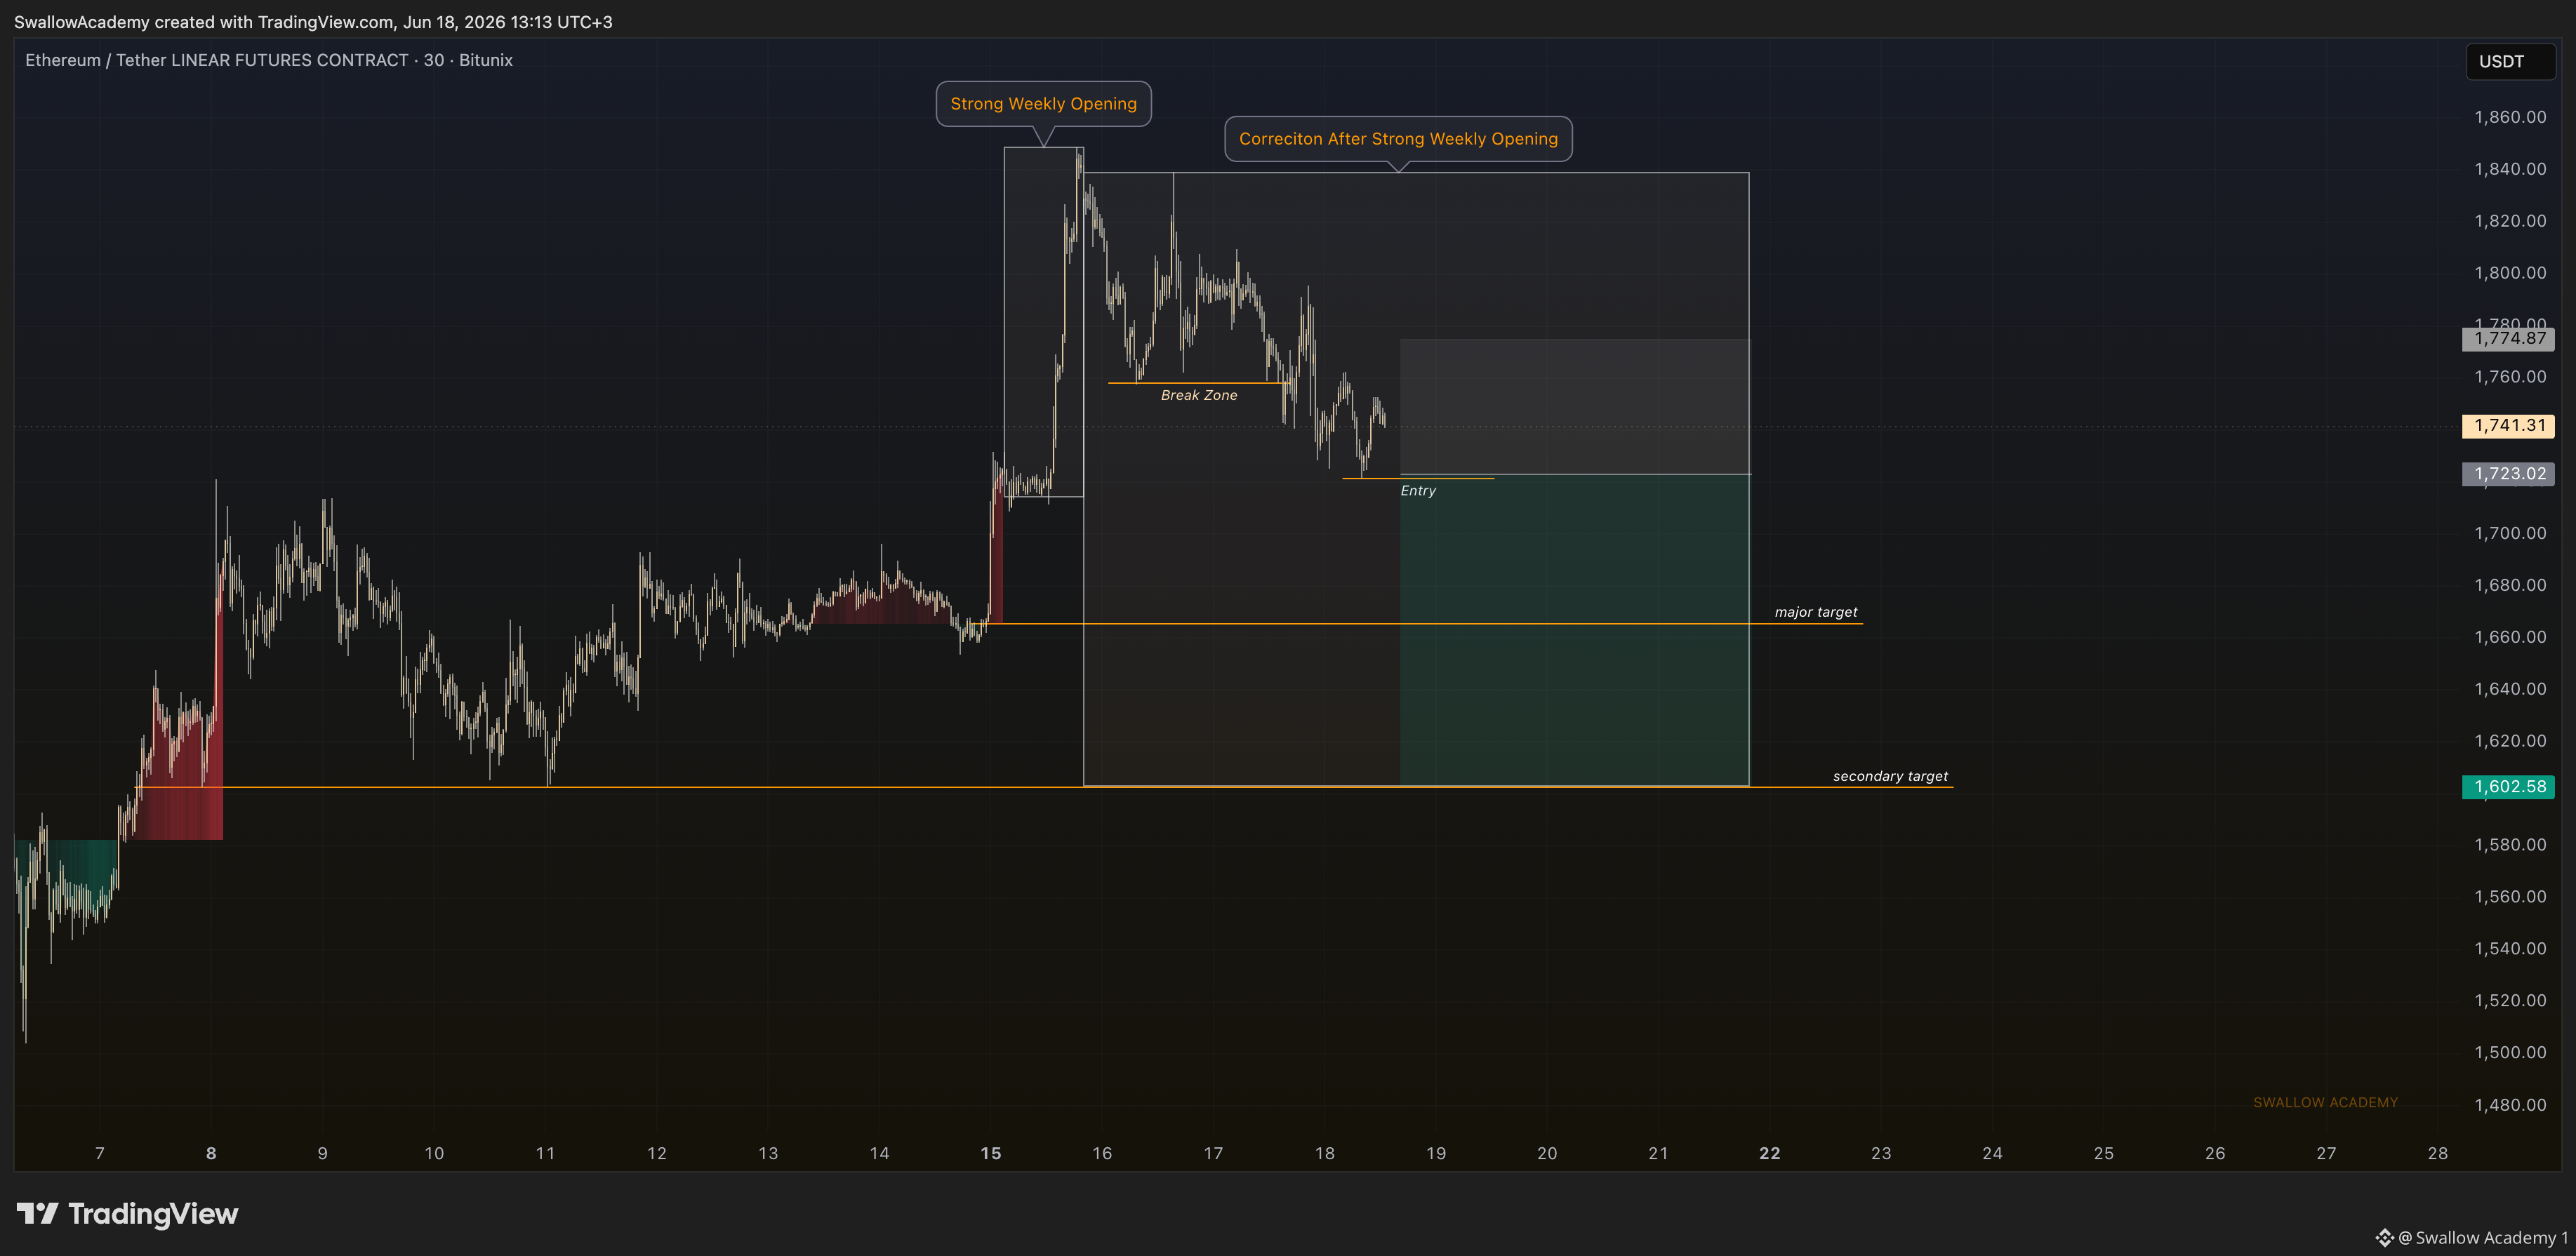Click bold date 15 on the time axis

point(991,1154)
